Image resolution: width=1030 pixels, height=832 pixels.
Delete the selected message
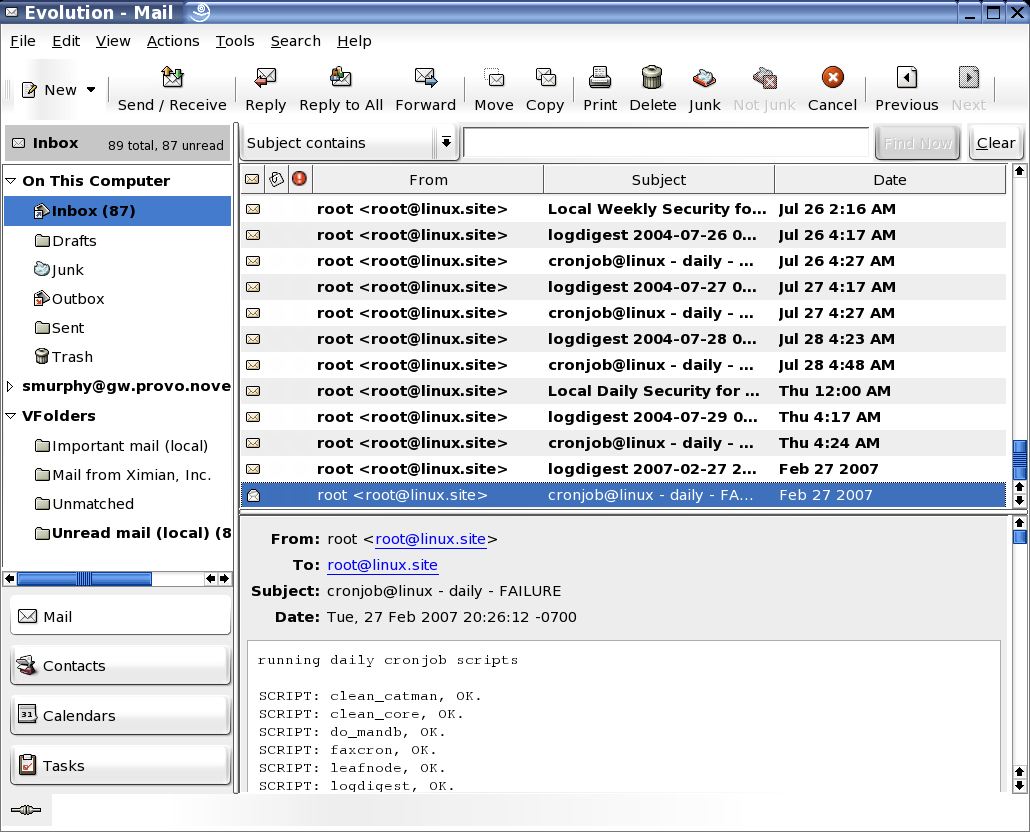click(652, 79)
